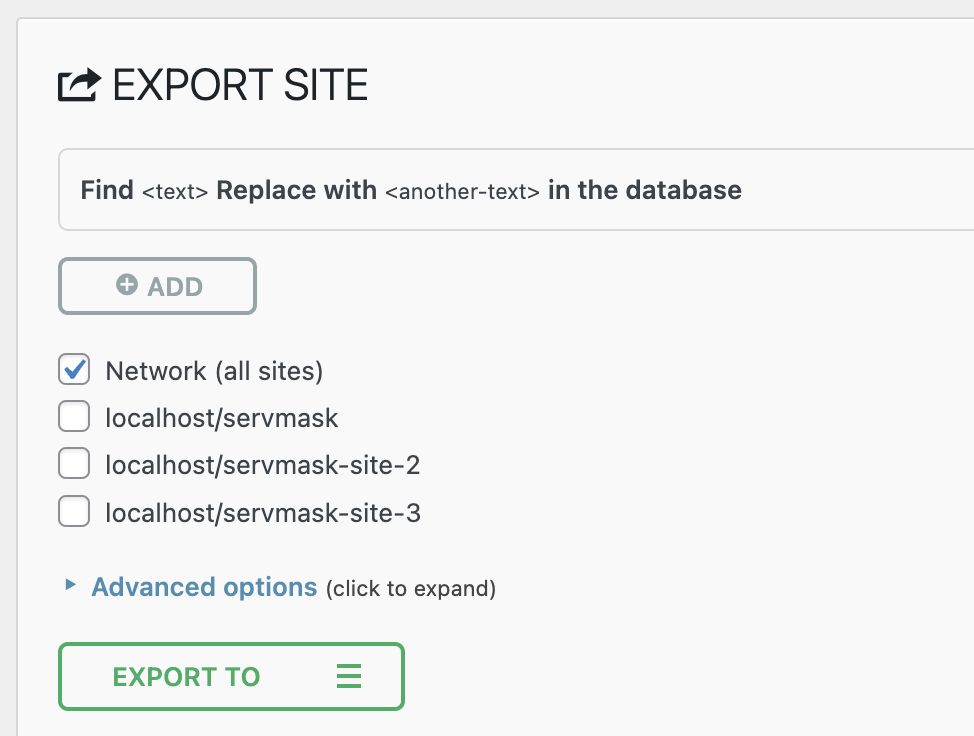Uncheck the Network (all sites) checkbox
974x736 pixels.
click(x=74, y=370)
